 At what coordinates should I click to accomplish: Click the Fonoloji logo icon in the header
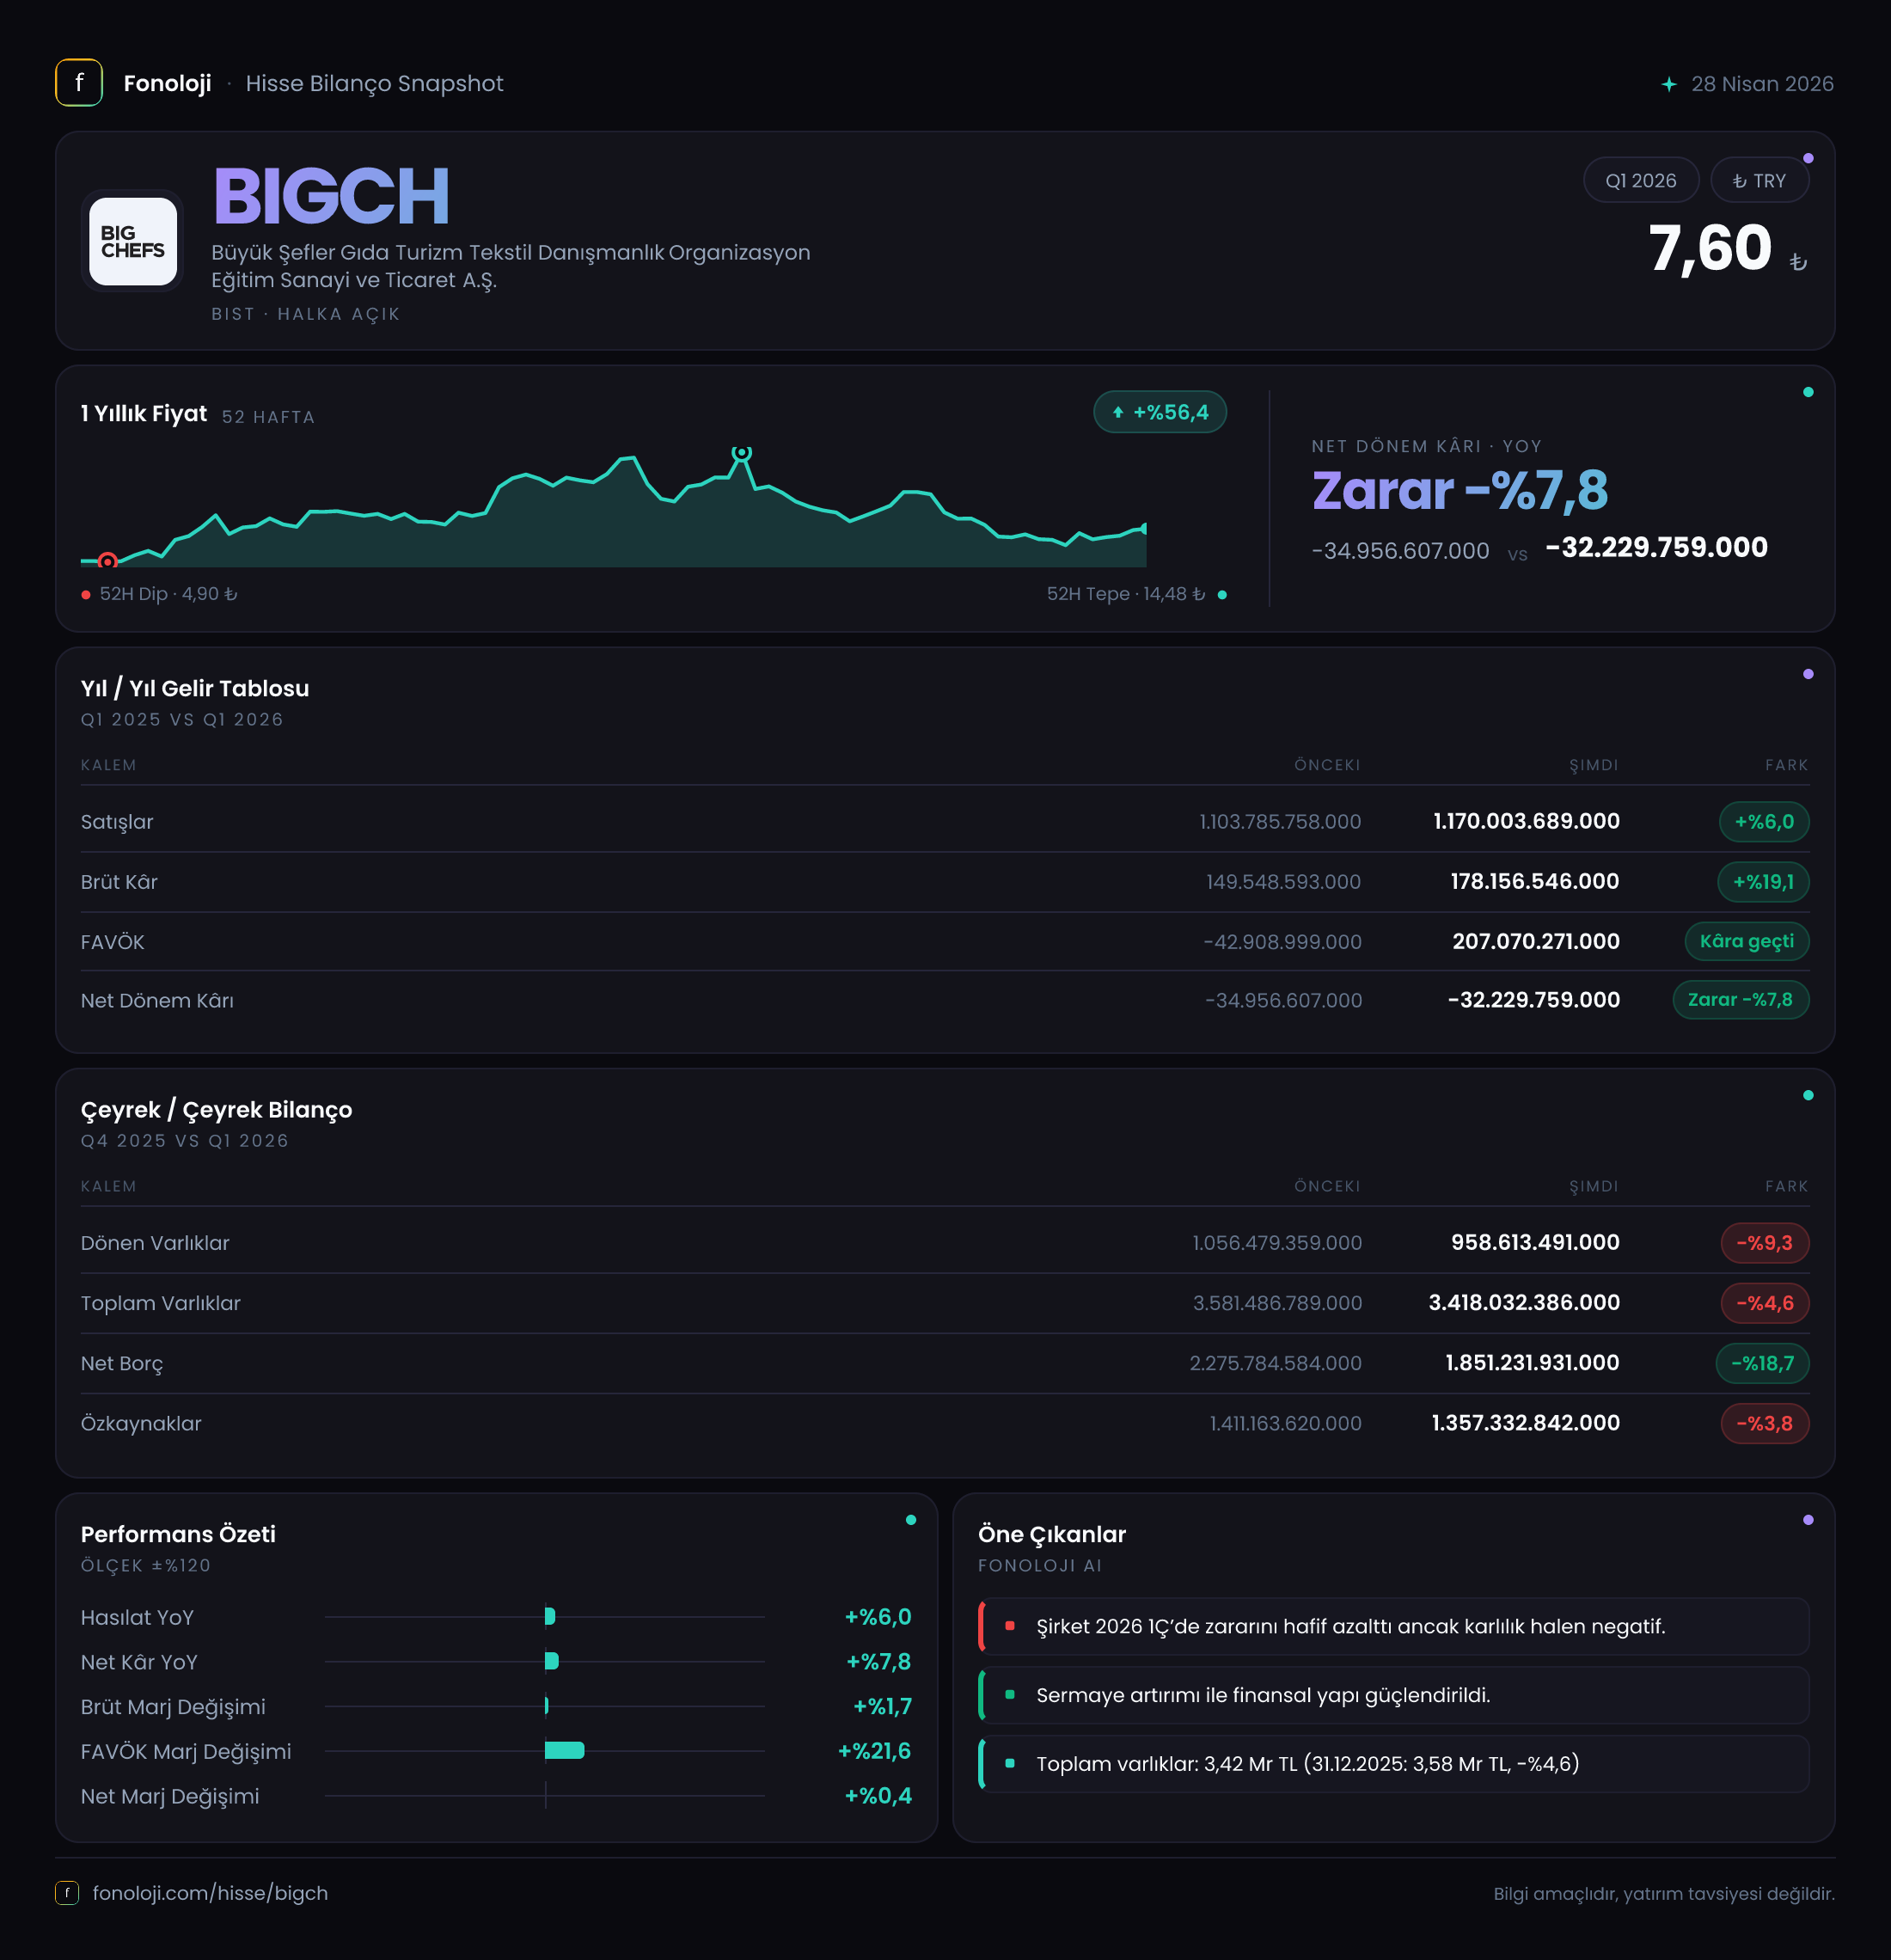(x=79, y=83)
